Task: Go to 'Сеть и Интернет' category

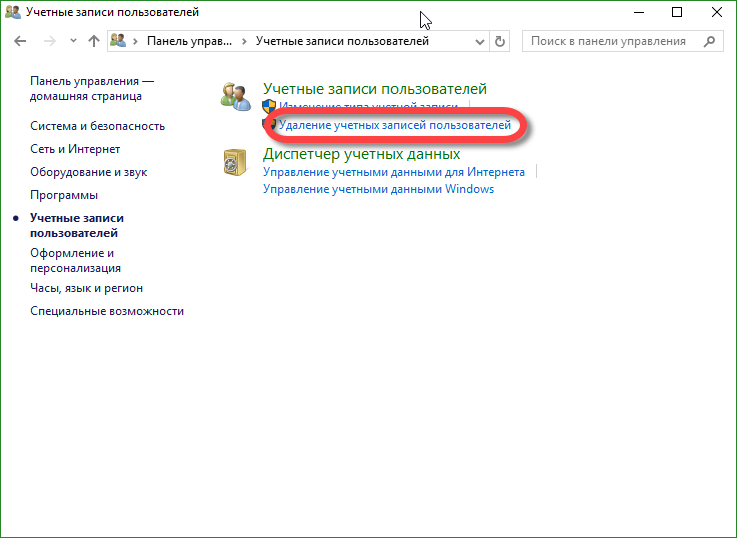Action: tap(75, 149)
